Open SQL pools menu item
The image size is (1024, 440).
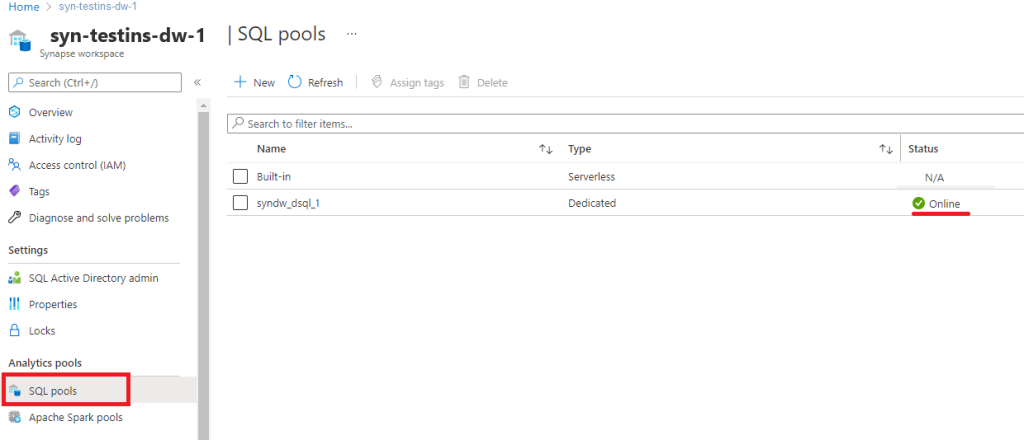click(x=53, y=390)
